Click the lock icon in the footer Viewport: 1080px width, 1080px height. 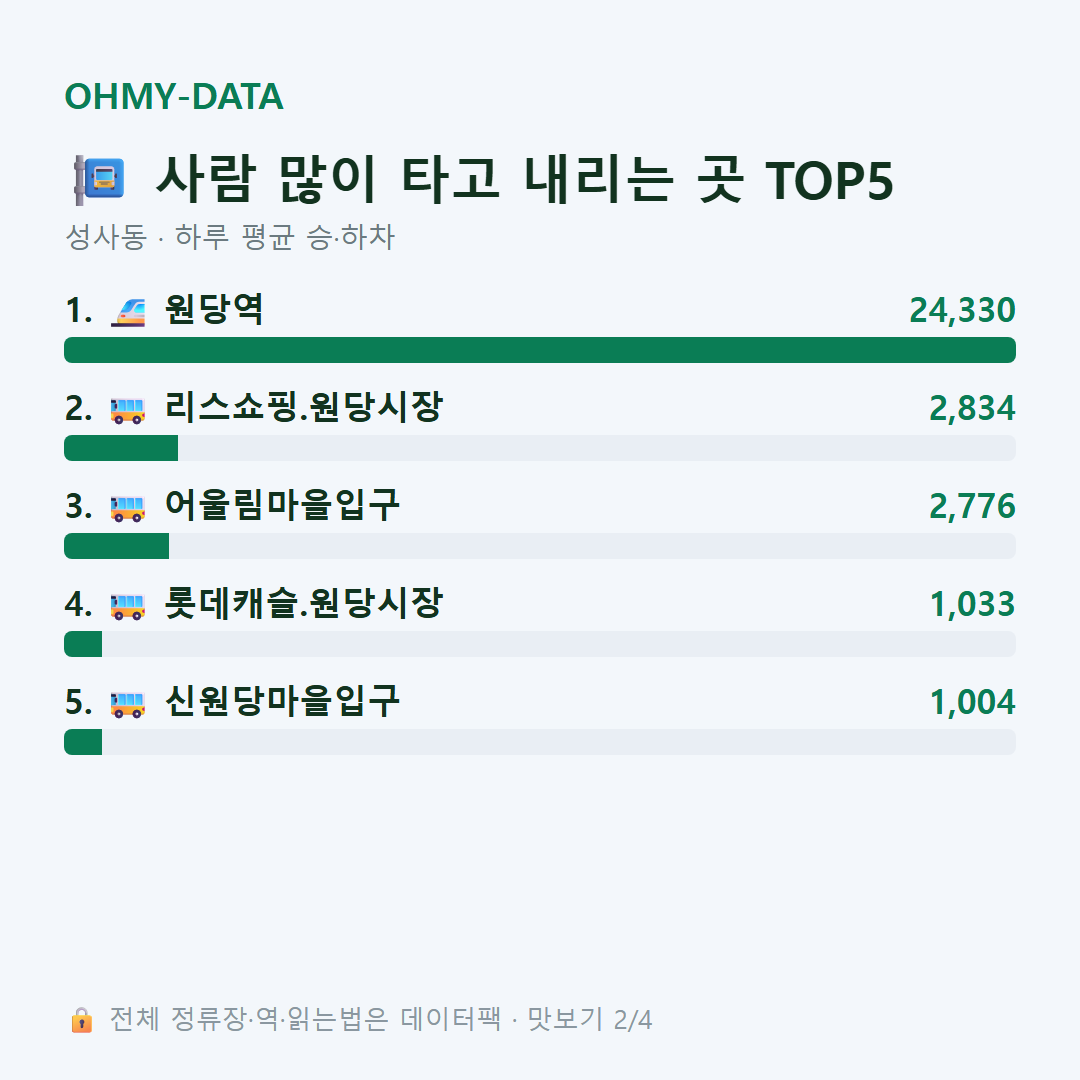pyautogui.click(x=81, y=1020)
